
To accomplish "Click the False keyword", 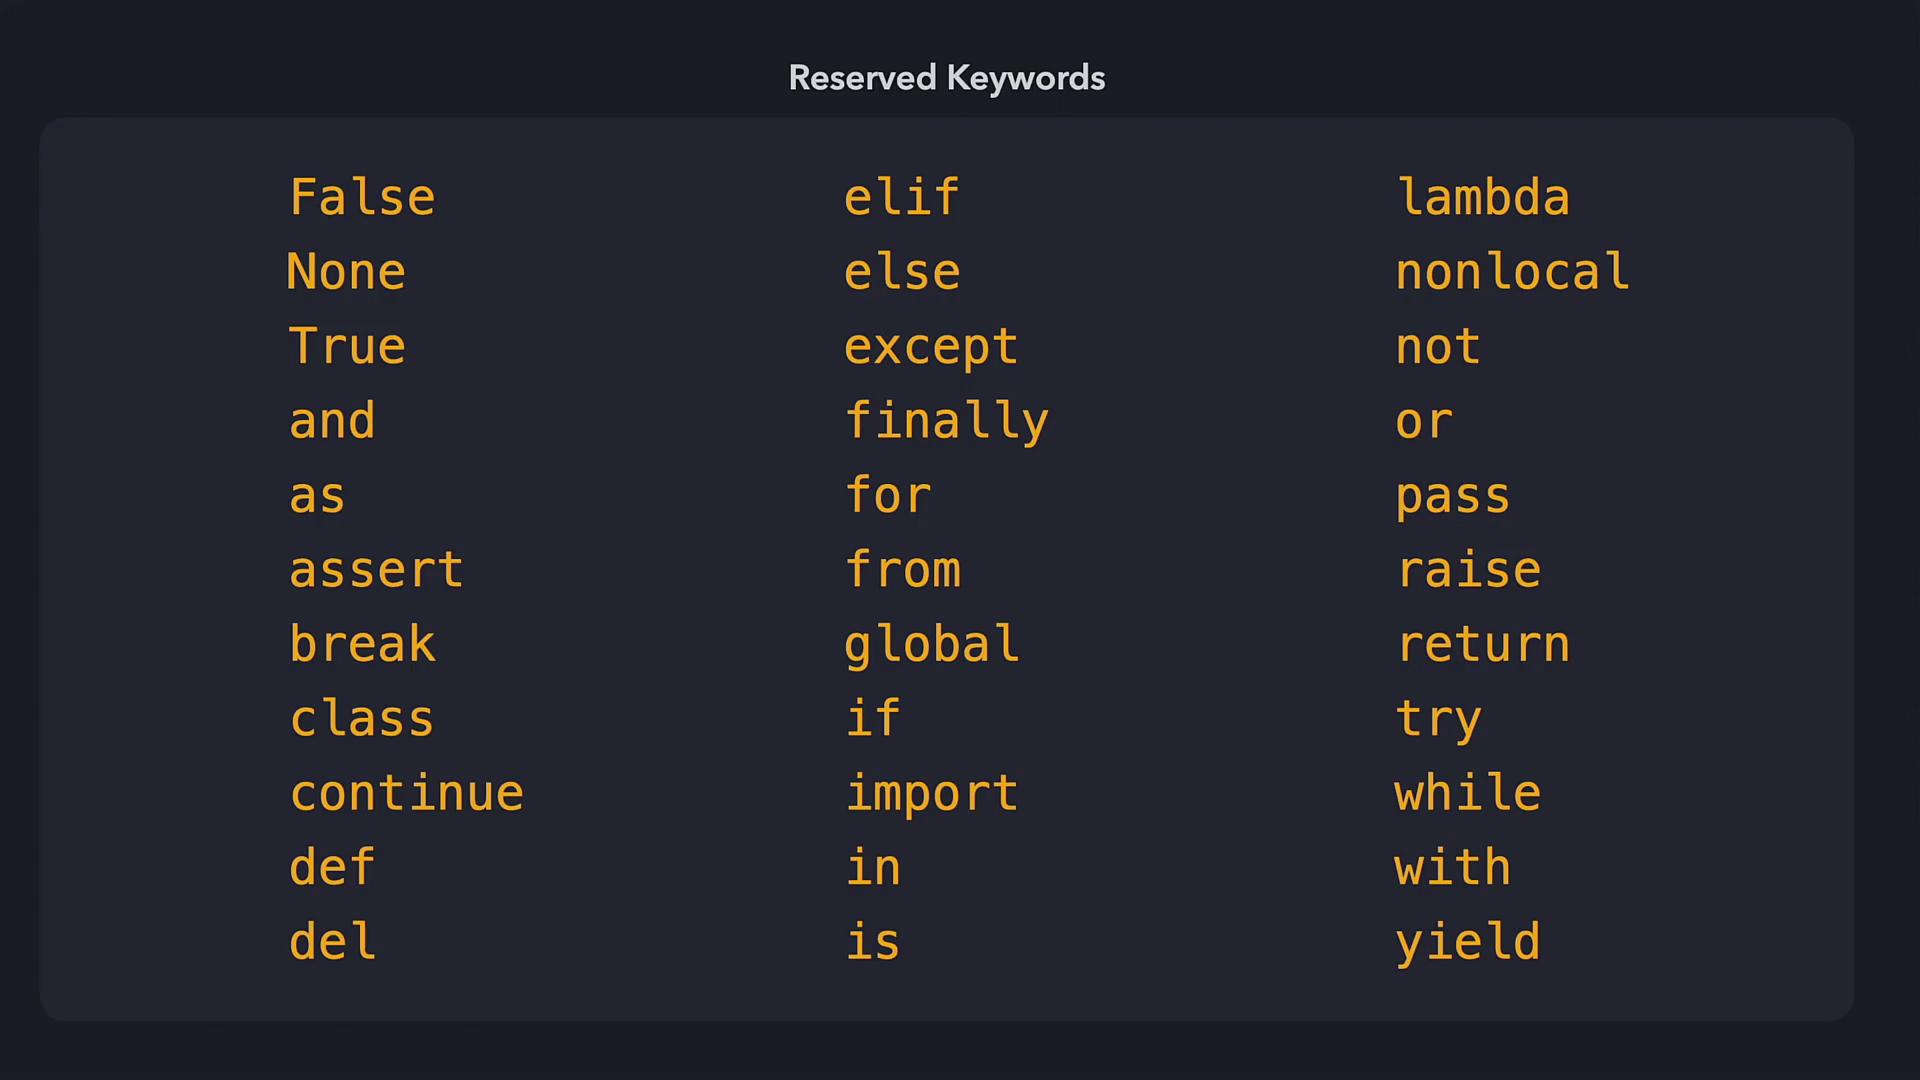I will point(362,197).
